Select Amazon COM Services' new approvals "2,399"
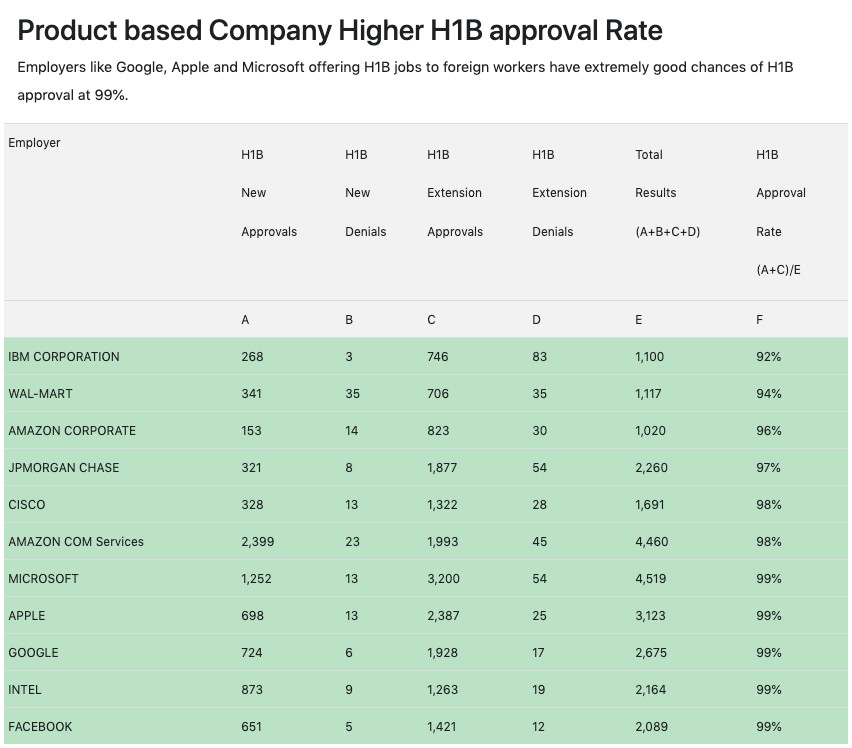This screenshot has width=852, height=748. (258, 542)
